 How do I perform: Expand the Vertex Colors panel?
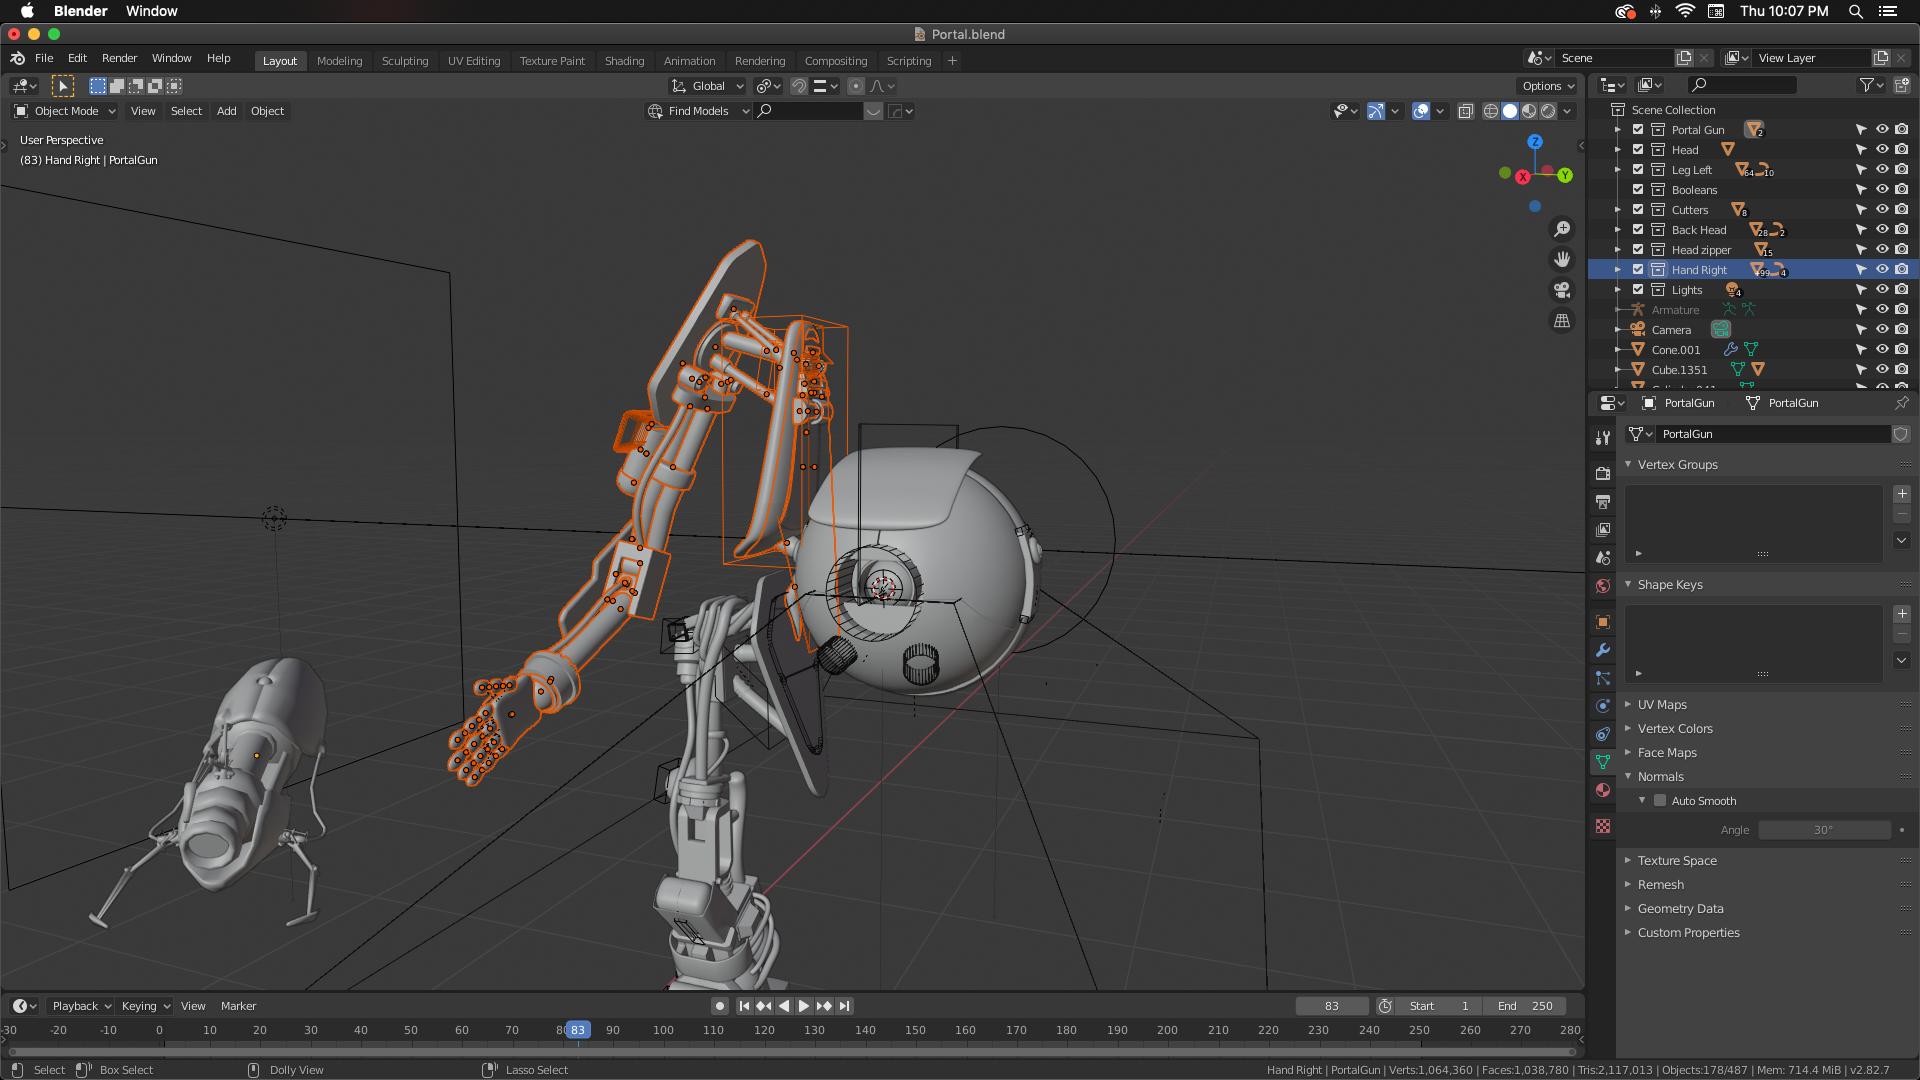(x=1675, y=729)
